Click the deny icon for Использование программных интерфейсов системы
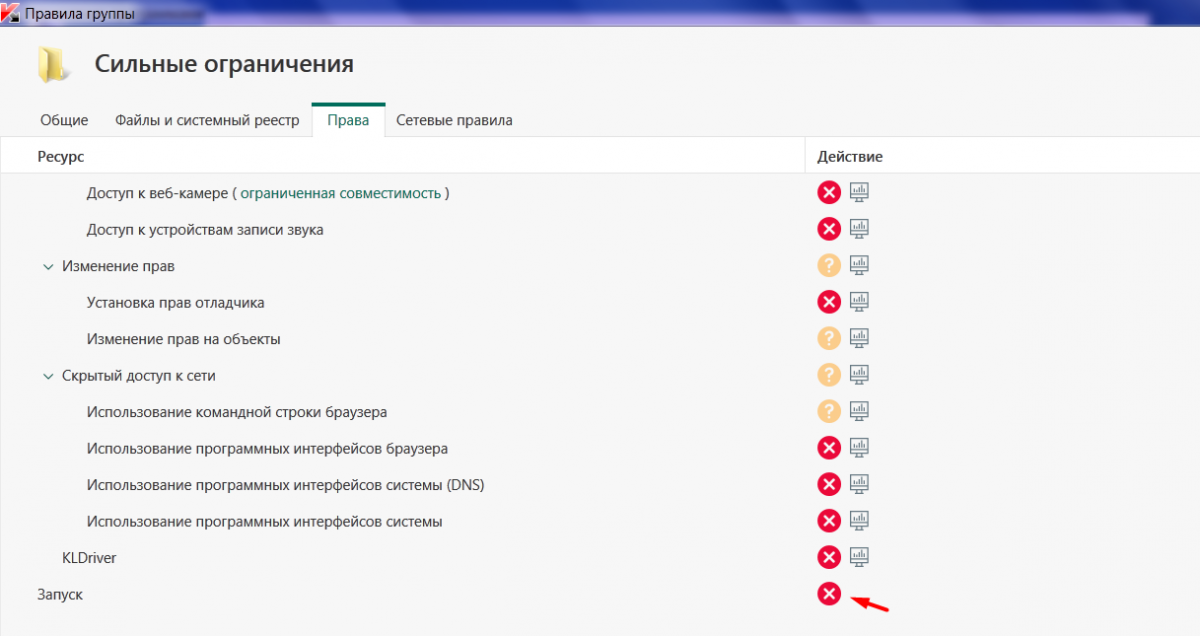Image resolution: width=1200 pixels, height=636 pixels. 829,520
